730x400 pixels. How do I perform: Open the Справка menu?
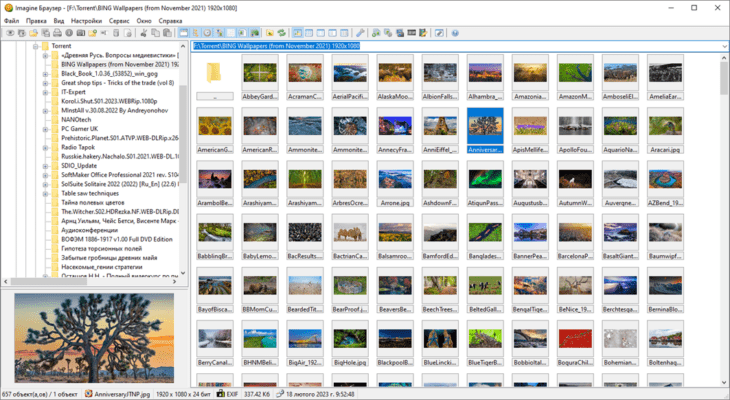point(170,20)
